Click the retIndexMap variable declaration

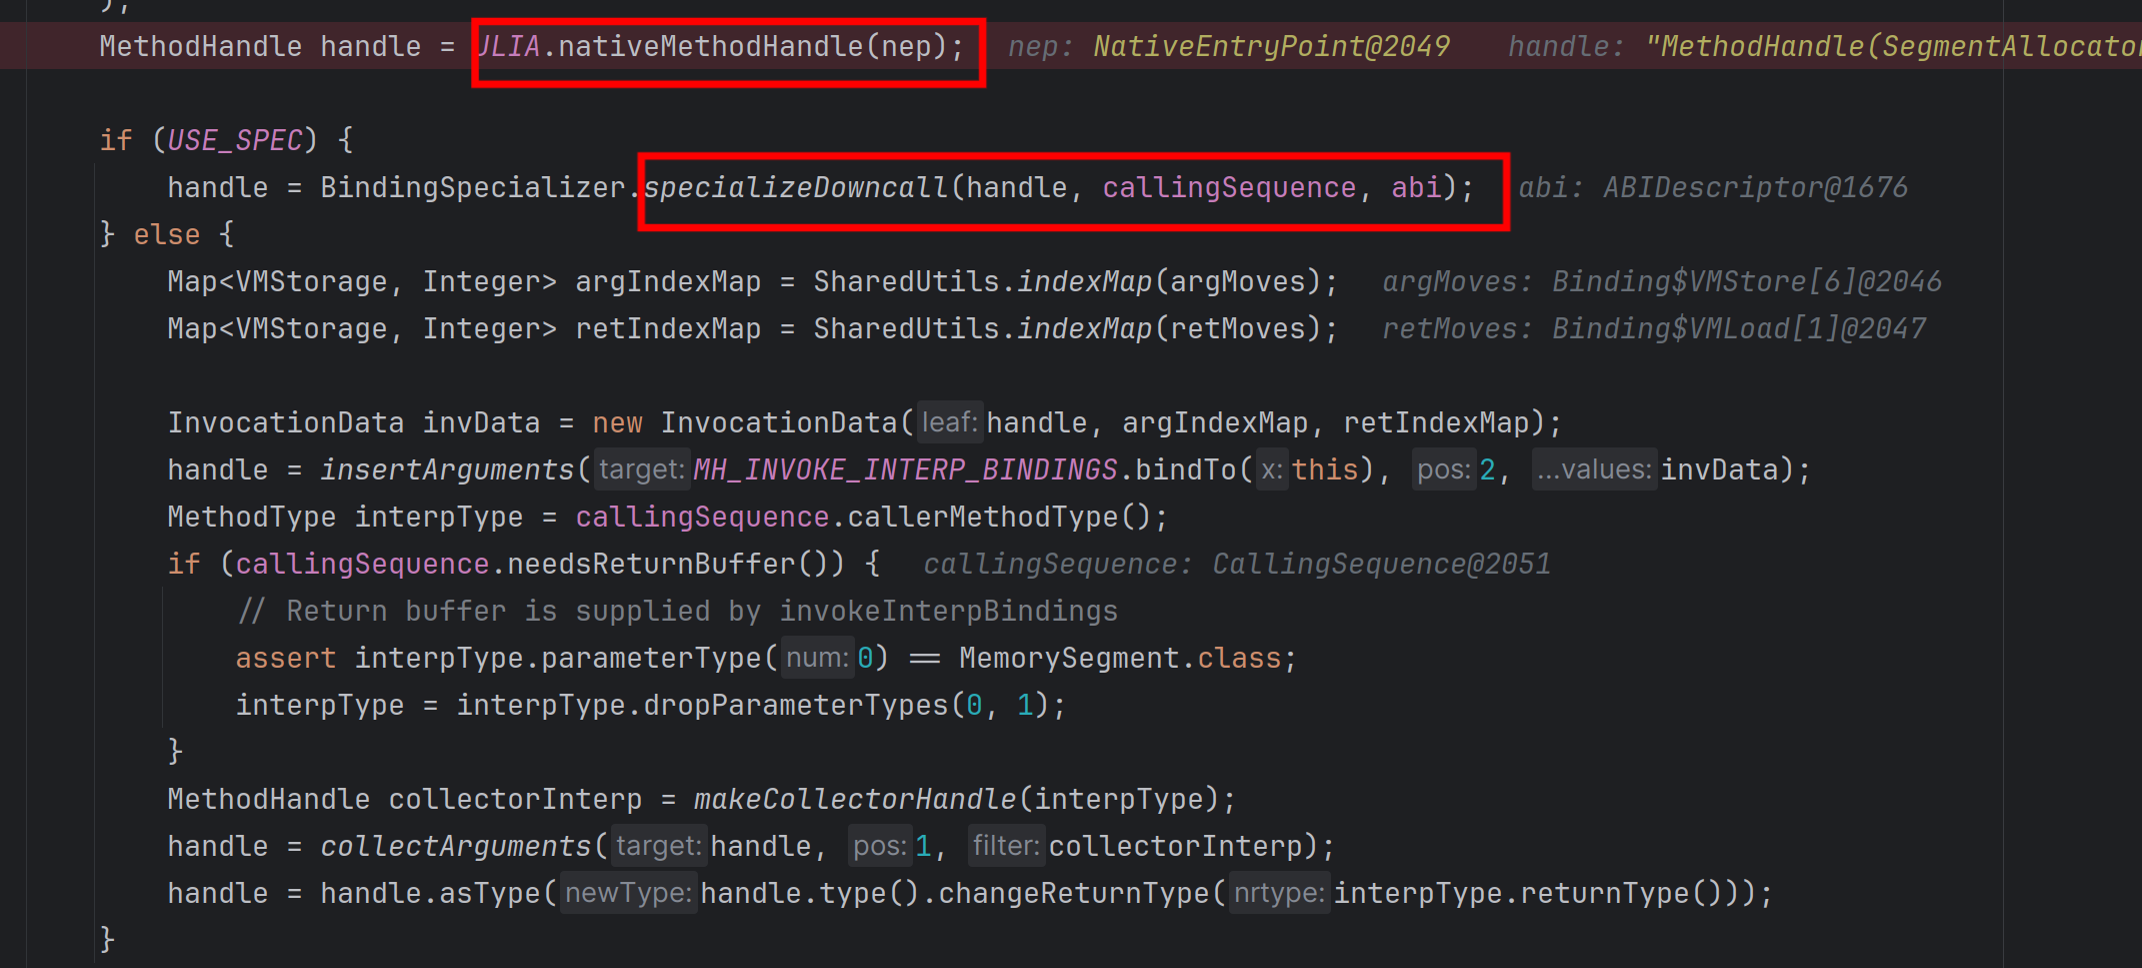668,328
